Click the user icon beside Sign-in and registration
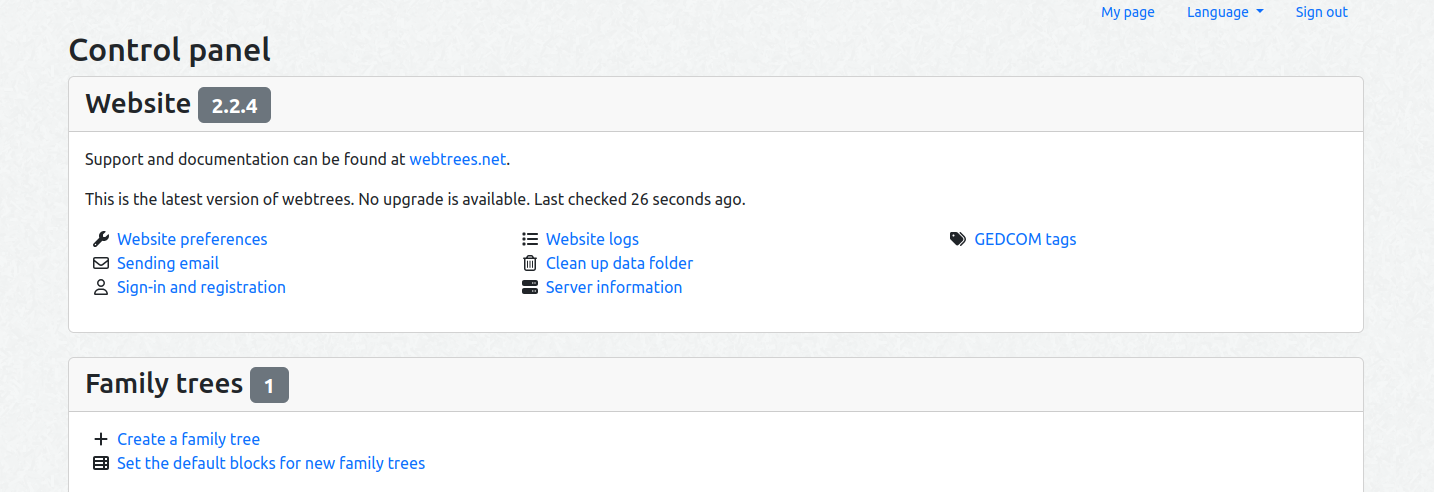This screenshot has height=492, width=1434. [100, 287]
